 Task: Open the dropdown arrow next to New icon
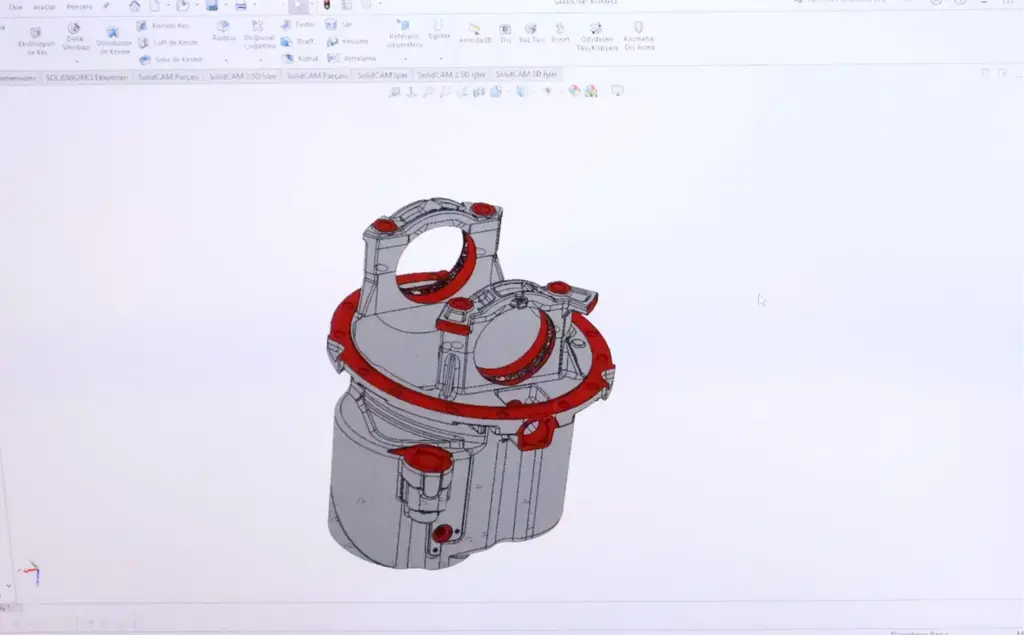point(167,6)
